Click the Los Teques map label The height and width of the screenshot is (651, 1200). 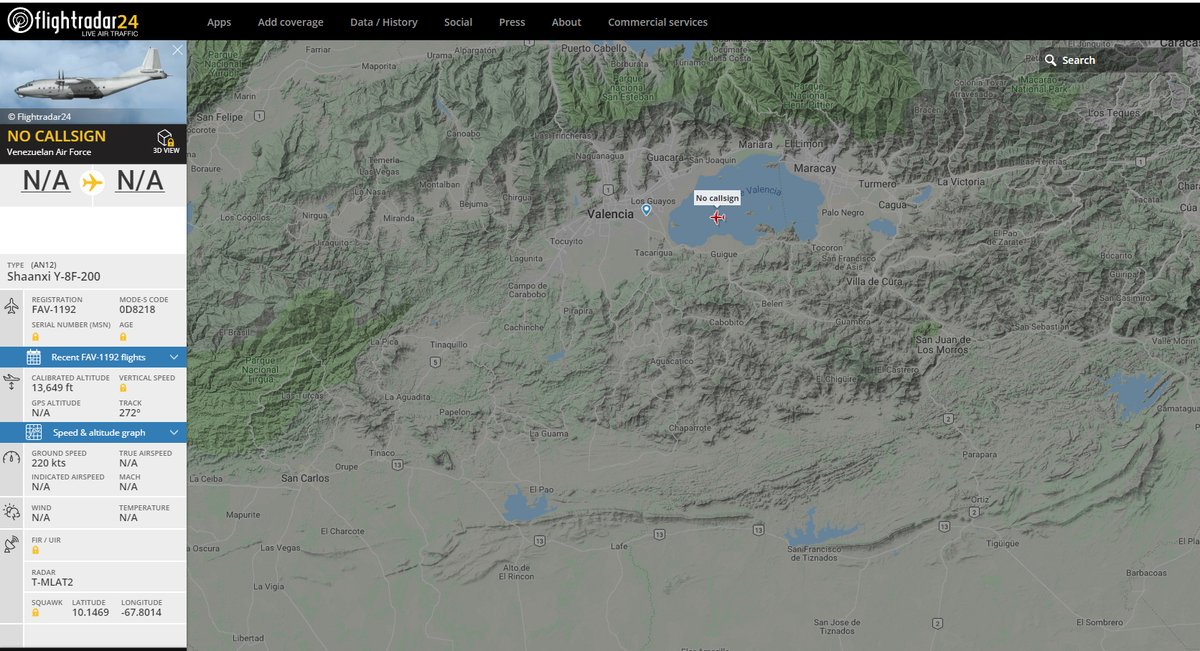click(x=1112, y=113)
